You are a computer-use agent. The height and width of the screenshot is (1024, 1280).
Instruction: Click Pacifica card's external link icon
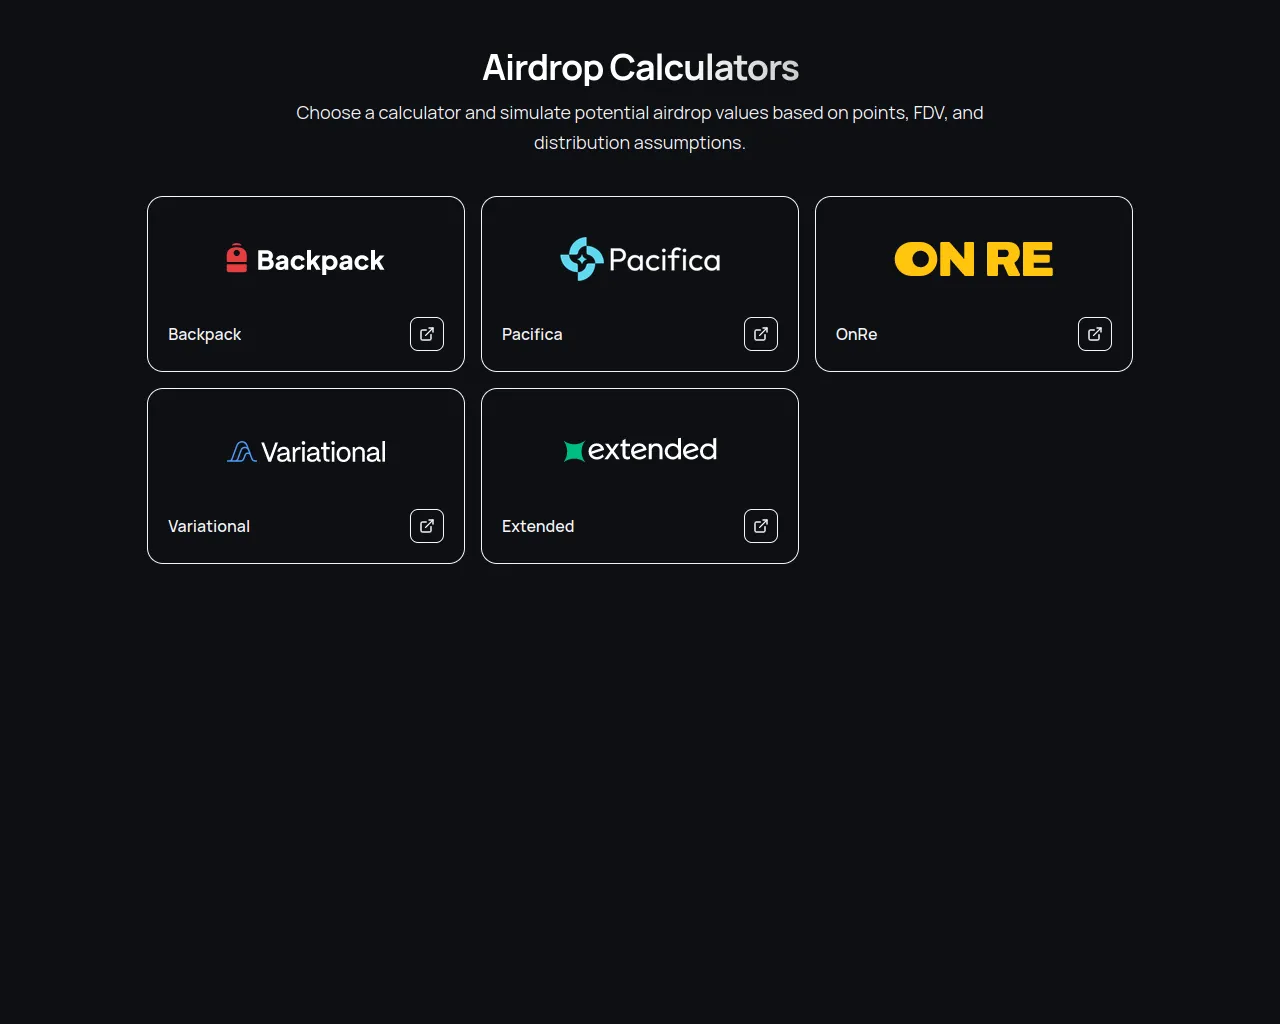click(761, 334)
